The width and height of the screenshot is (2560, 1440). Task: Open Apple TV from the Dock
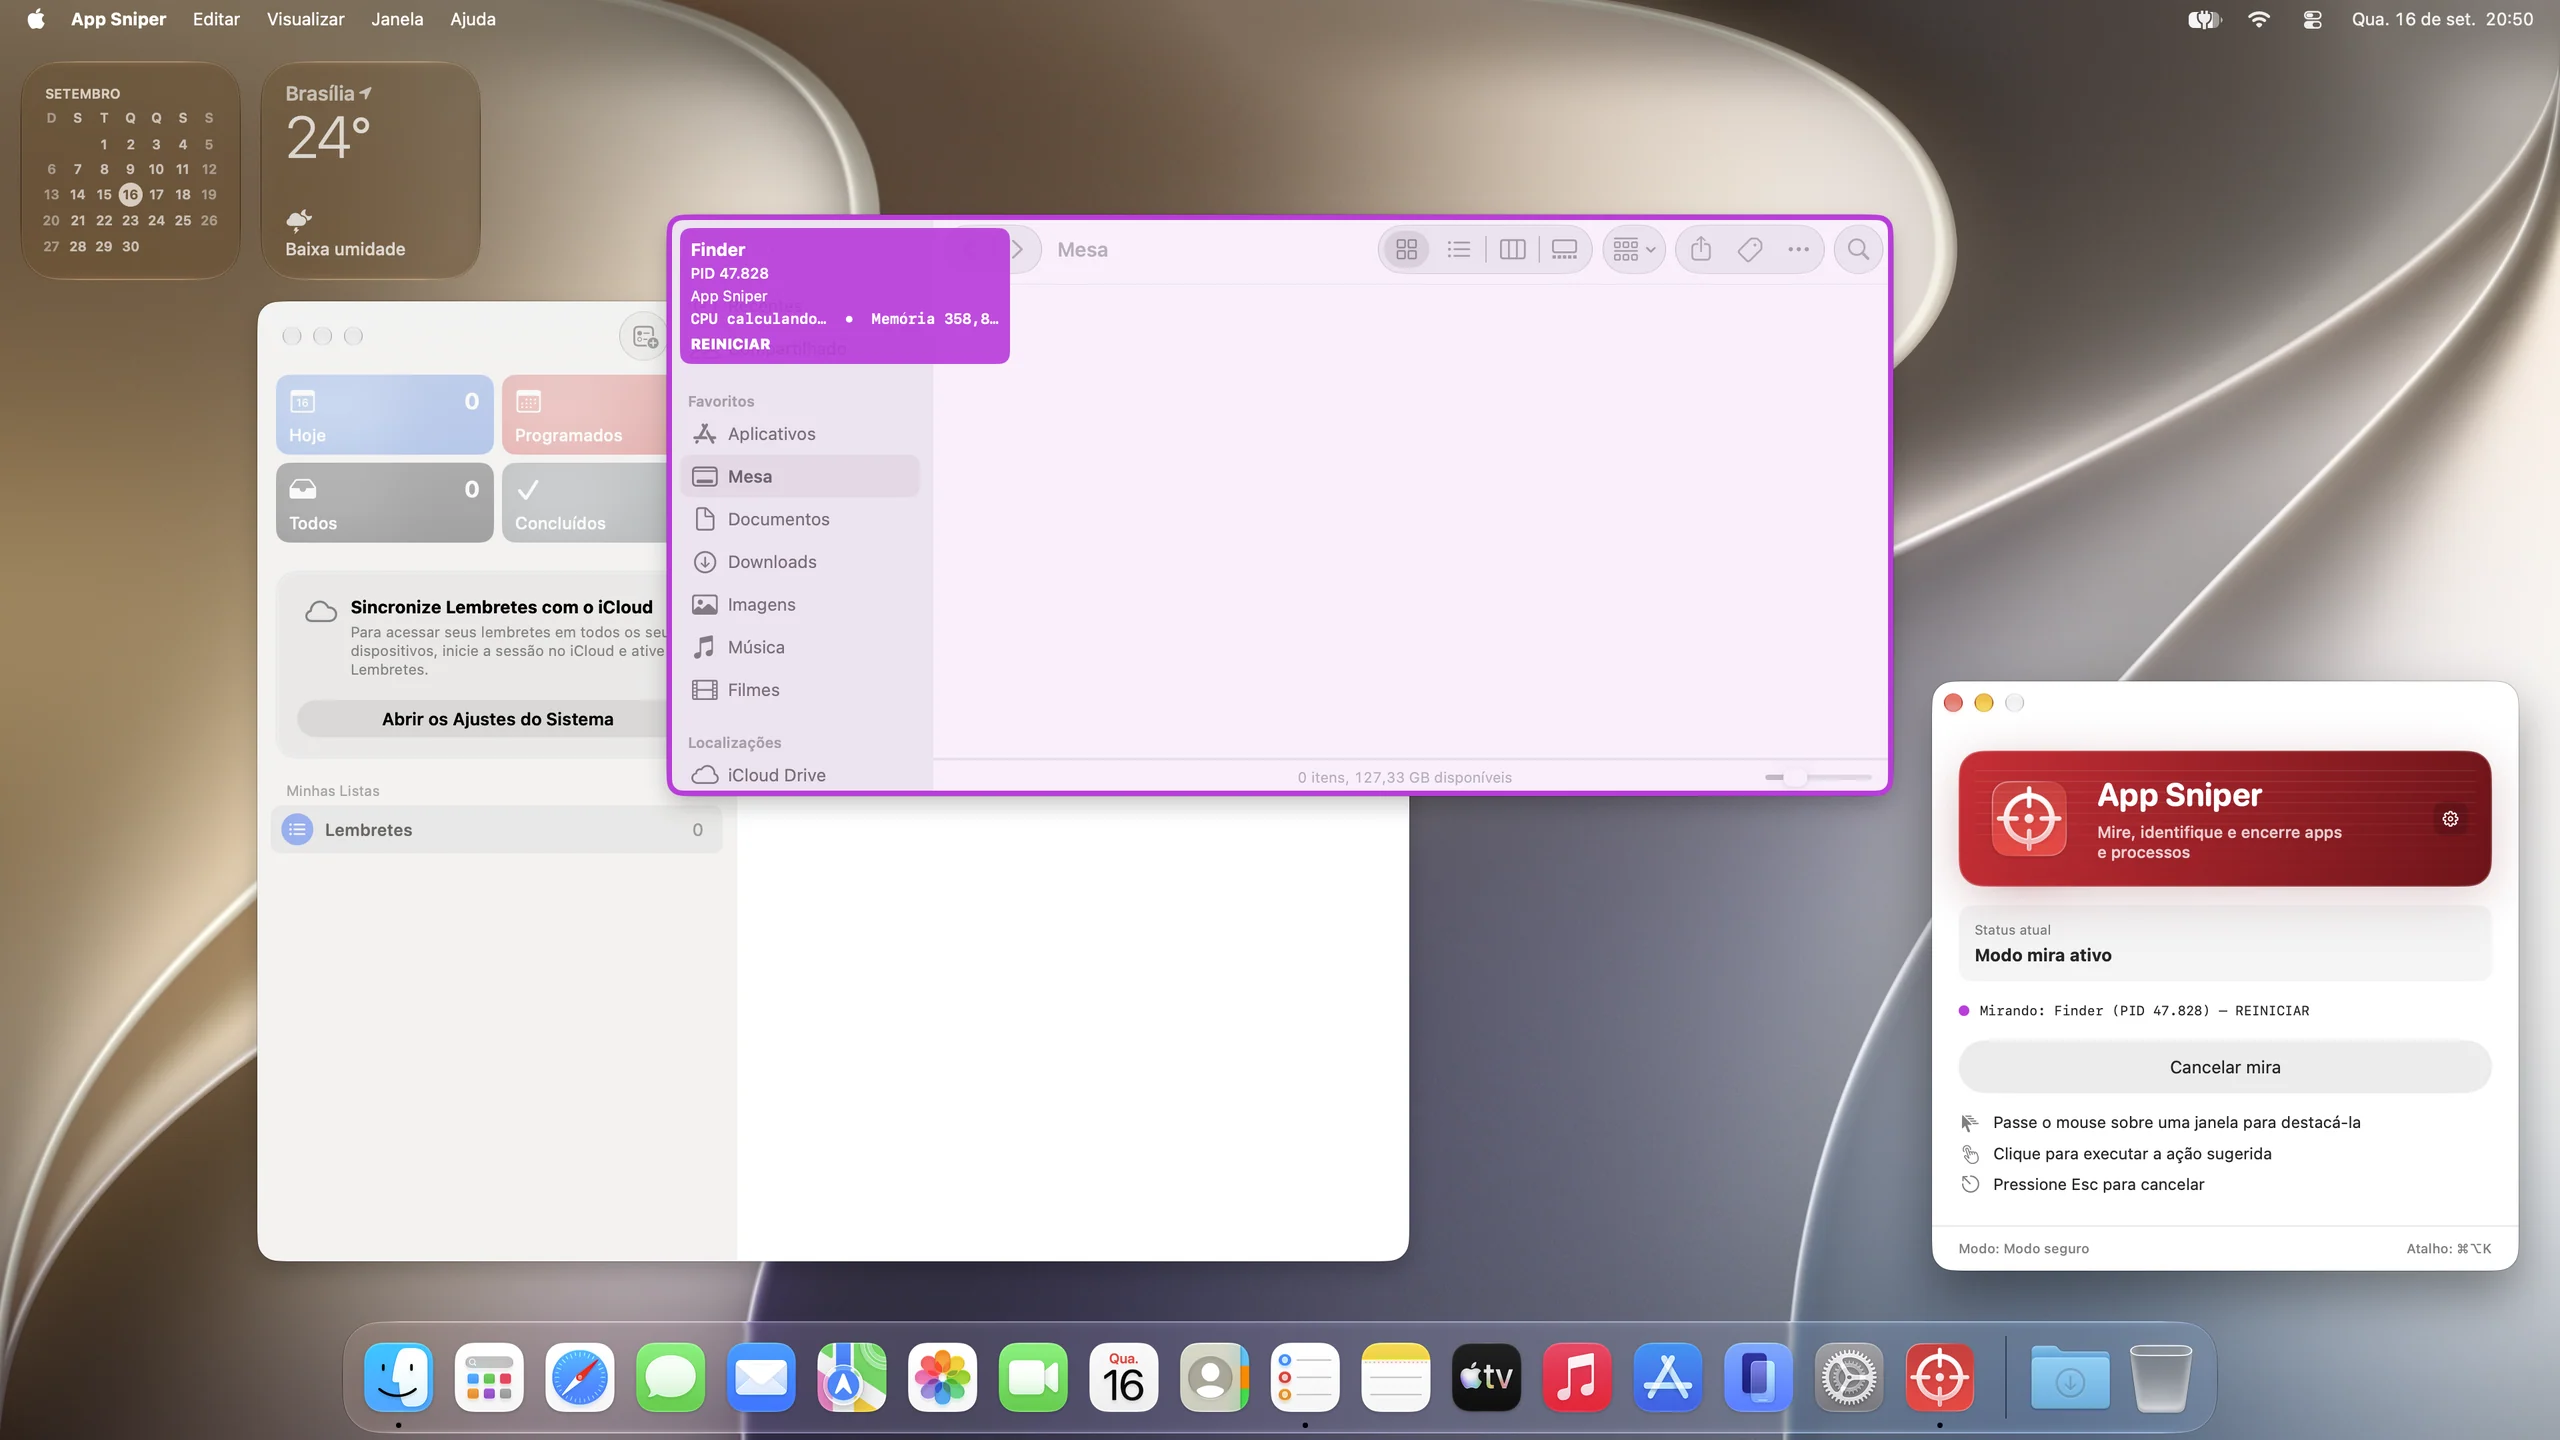[1486, 1377]
